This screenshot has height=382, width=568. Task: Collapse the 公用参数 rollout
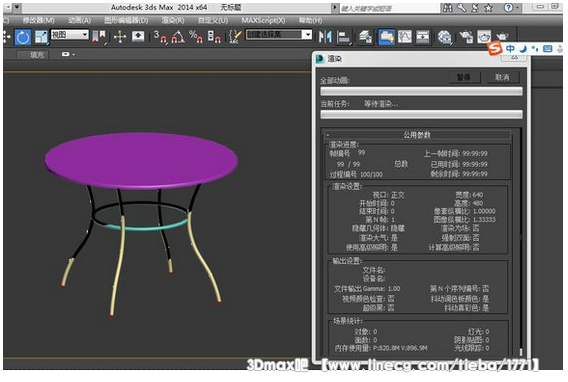click(417, 135)
